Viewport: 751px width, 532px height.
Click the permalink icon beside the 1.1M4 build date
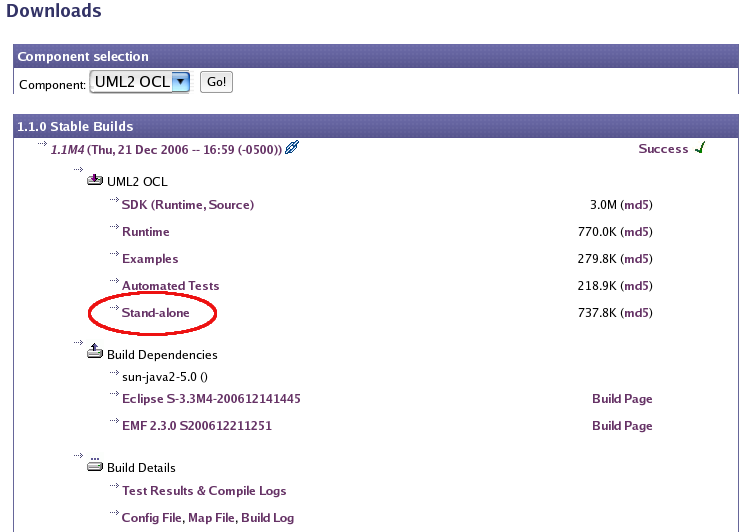point(292,147)
